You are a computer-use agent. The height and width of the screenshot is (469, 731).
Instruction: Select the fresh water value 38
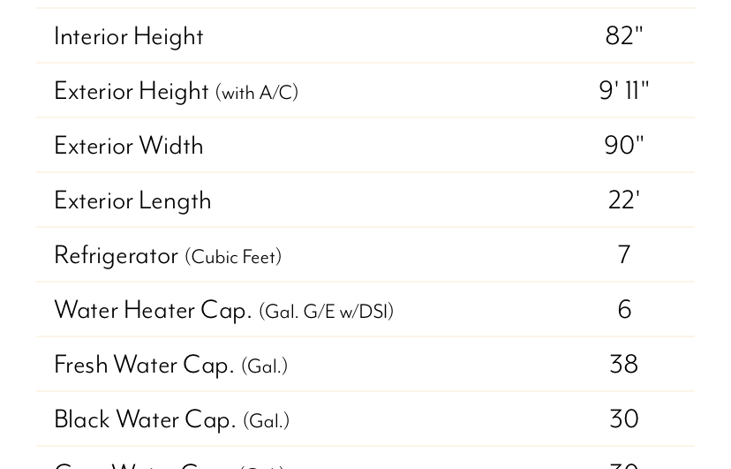tap(624, 364)
